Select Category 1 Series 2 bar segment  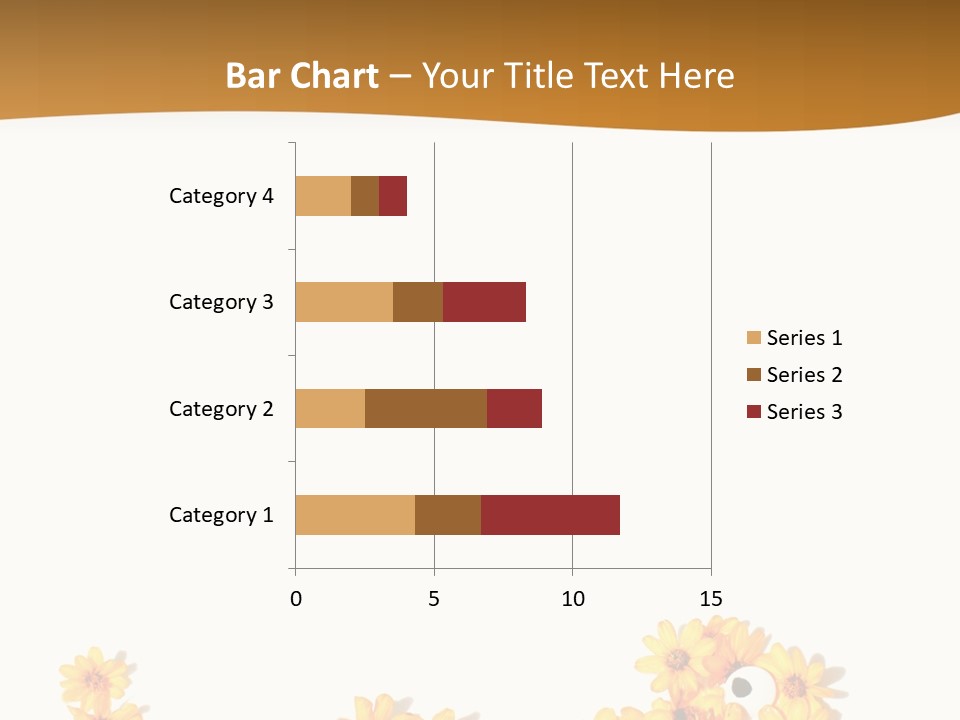click(447, 515)
